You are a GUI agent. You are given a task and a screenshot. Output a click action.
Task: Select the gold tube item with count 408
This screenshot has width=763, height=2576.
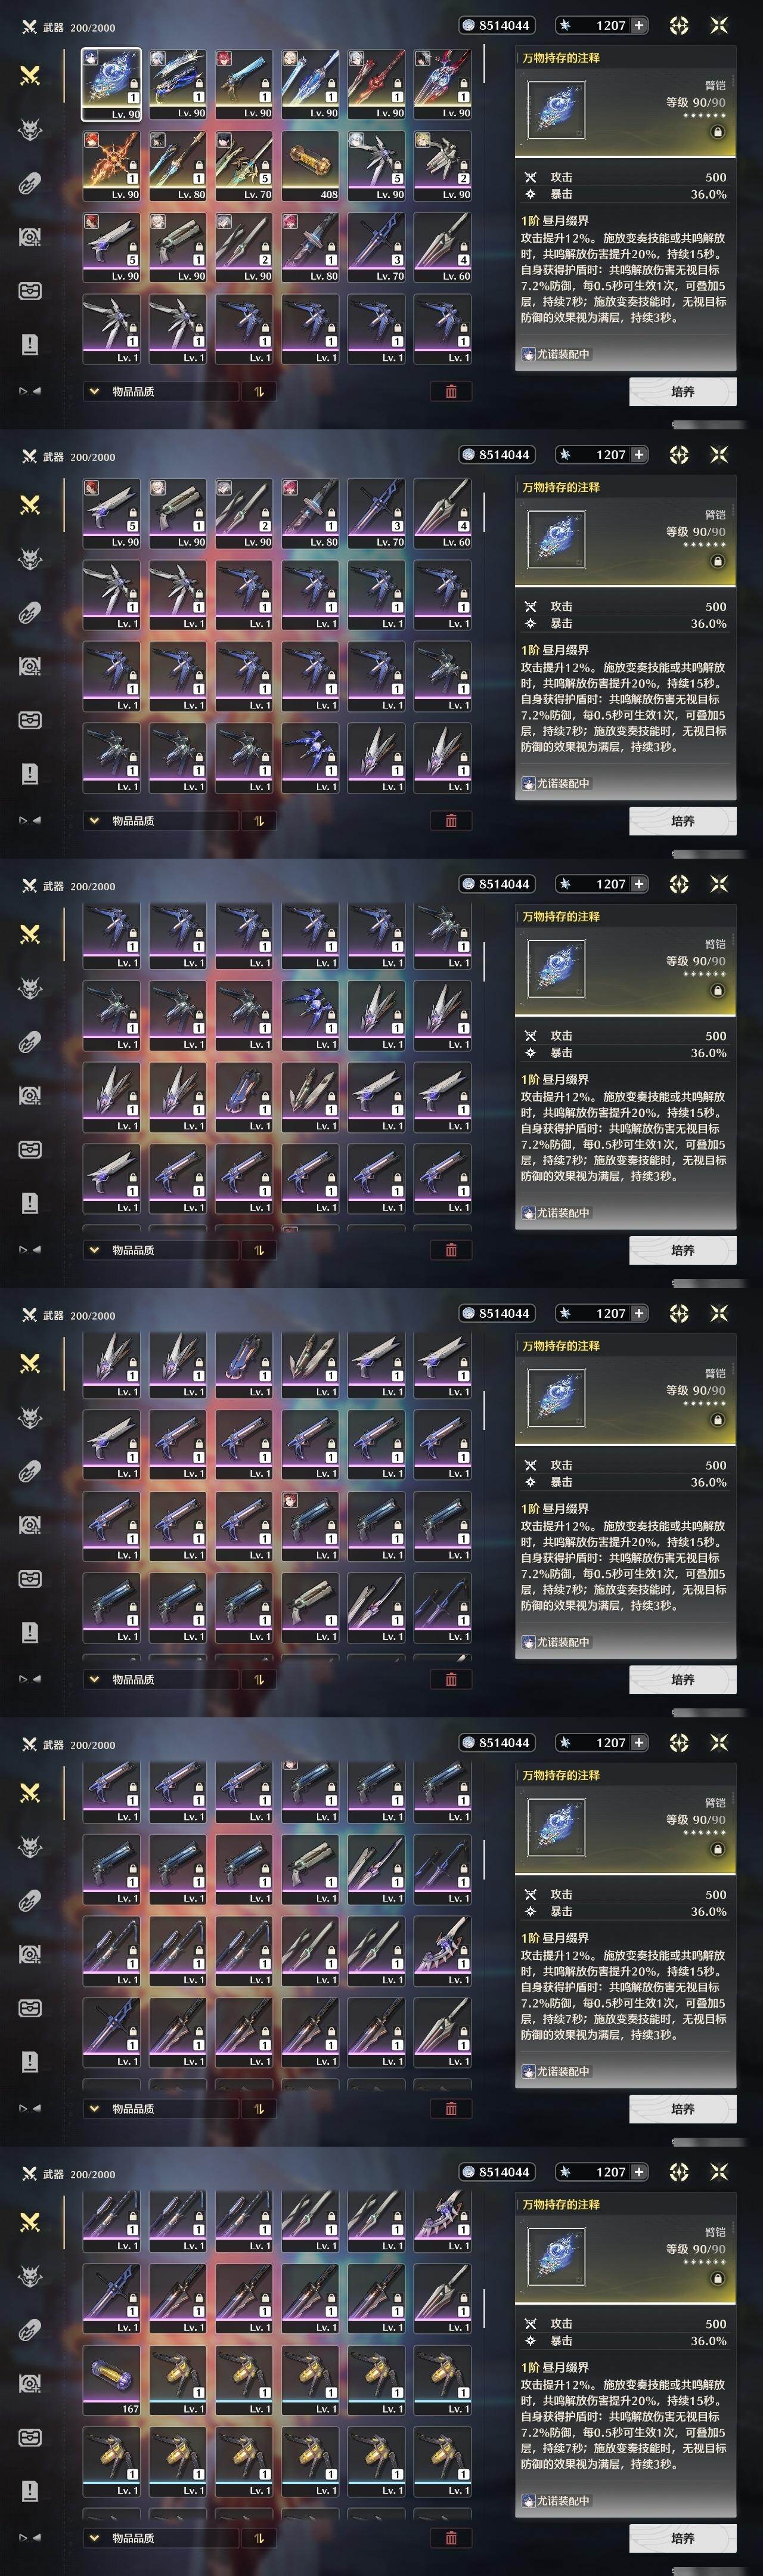point(310,166)
